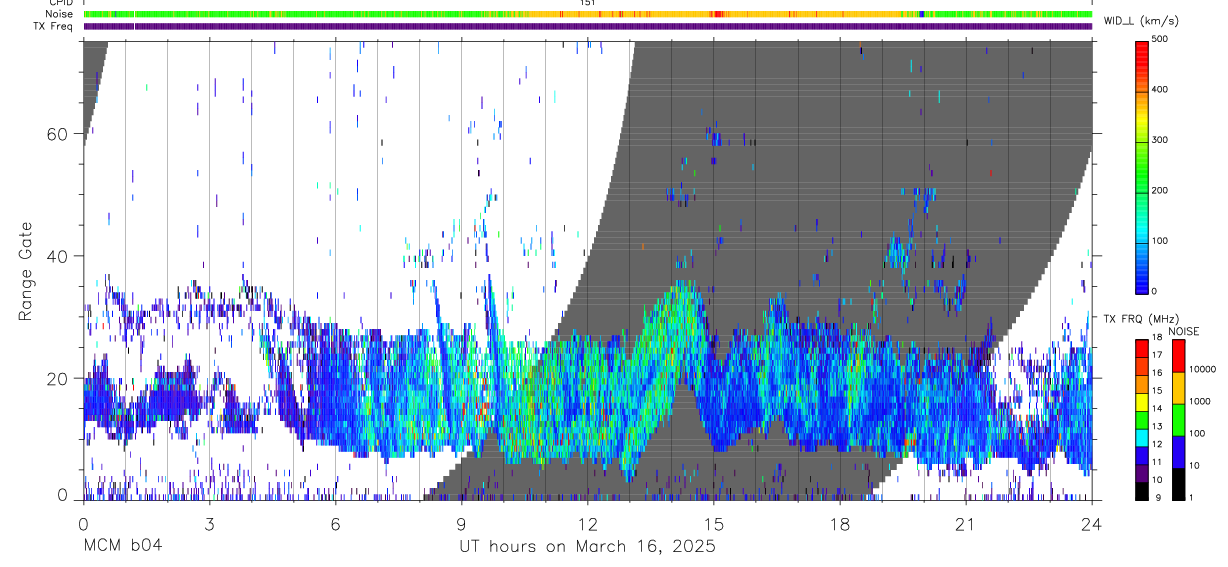This screenshot has width=1228, height=567.
Task: Click the '151' CPID value above the noise bar
Action: click(x=588, y=3)
